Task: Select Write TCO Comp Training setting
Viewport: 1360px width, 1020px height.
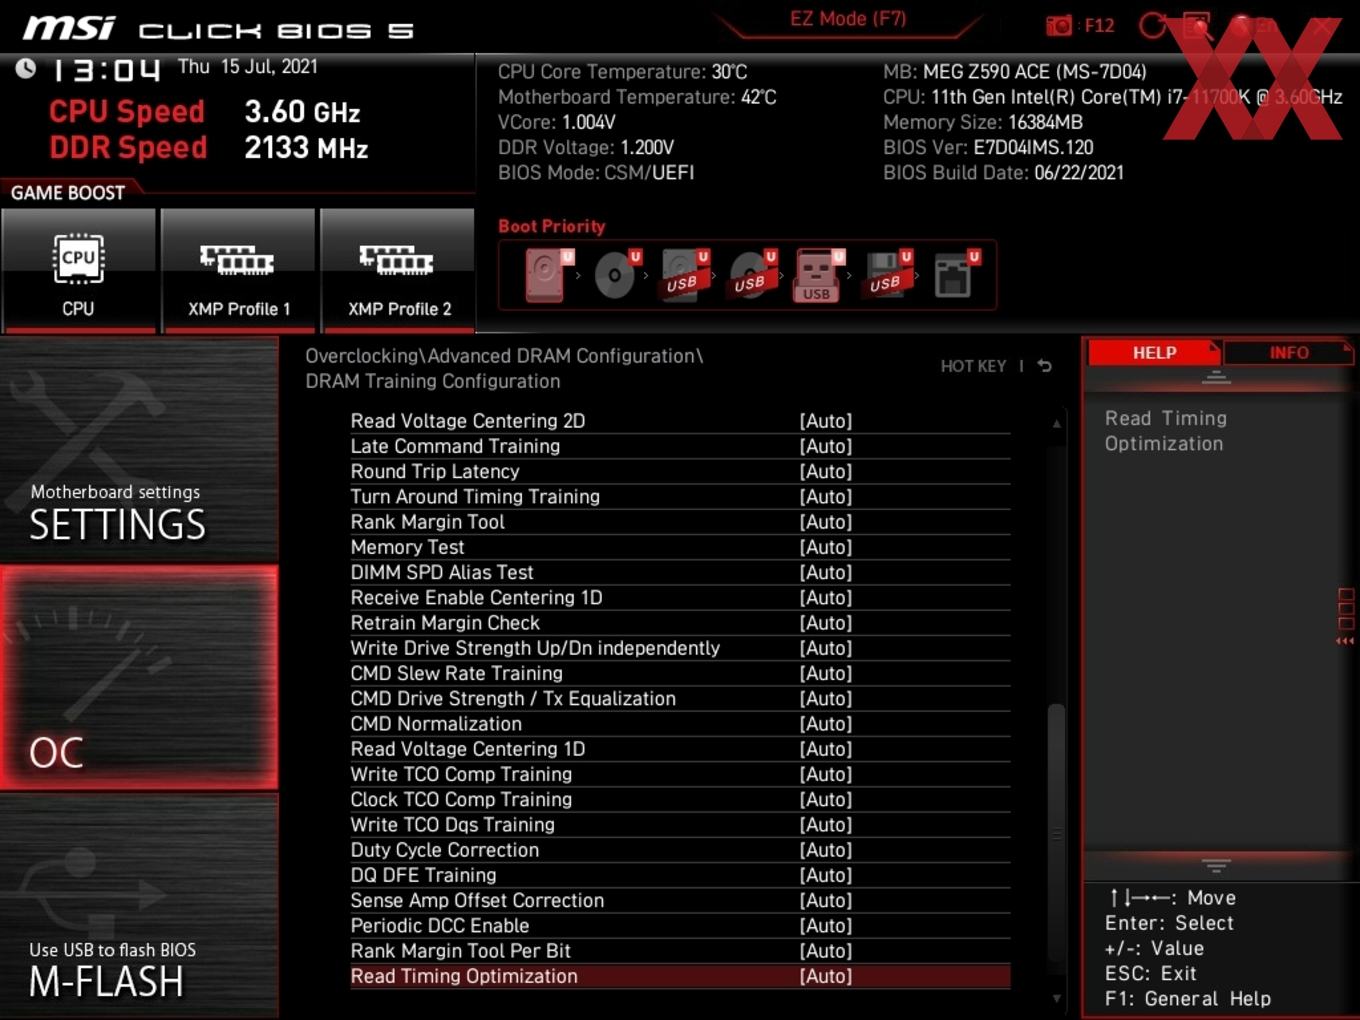Action: (x=680, y=774)
